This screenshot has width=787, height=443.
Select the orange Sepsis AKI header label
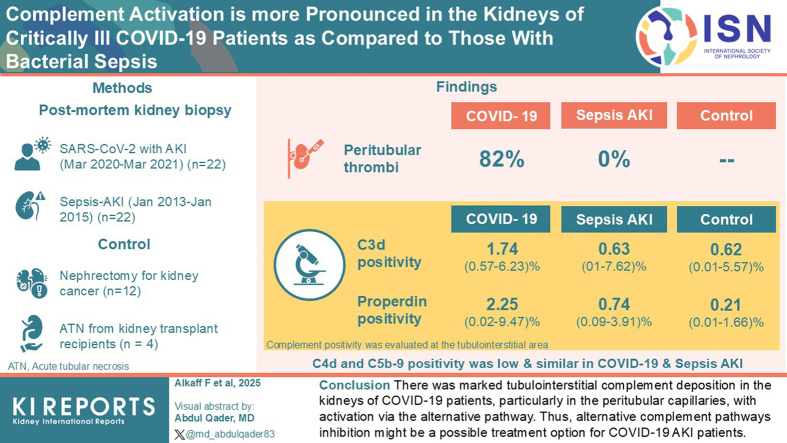[x=614, y=115]
